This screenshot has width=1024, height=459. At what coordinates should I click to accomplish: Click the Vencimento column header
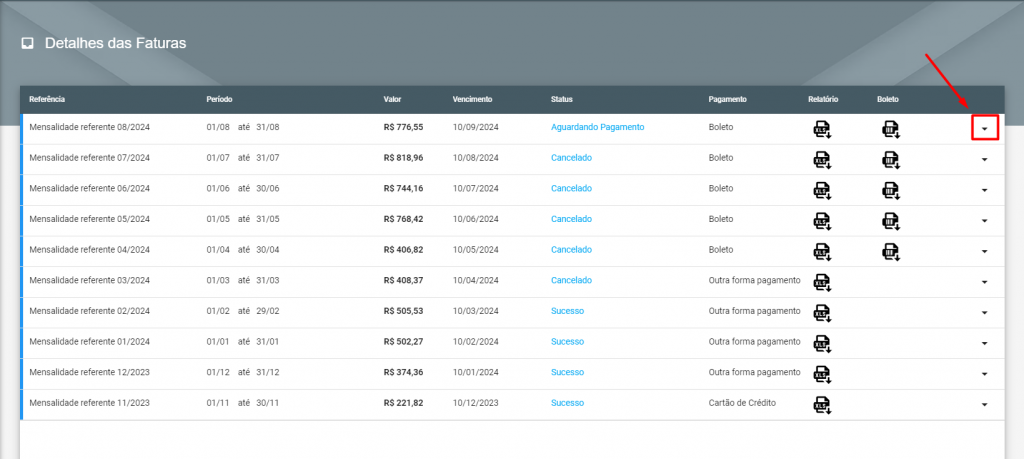point(472,100)
